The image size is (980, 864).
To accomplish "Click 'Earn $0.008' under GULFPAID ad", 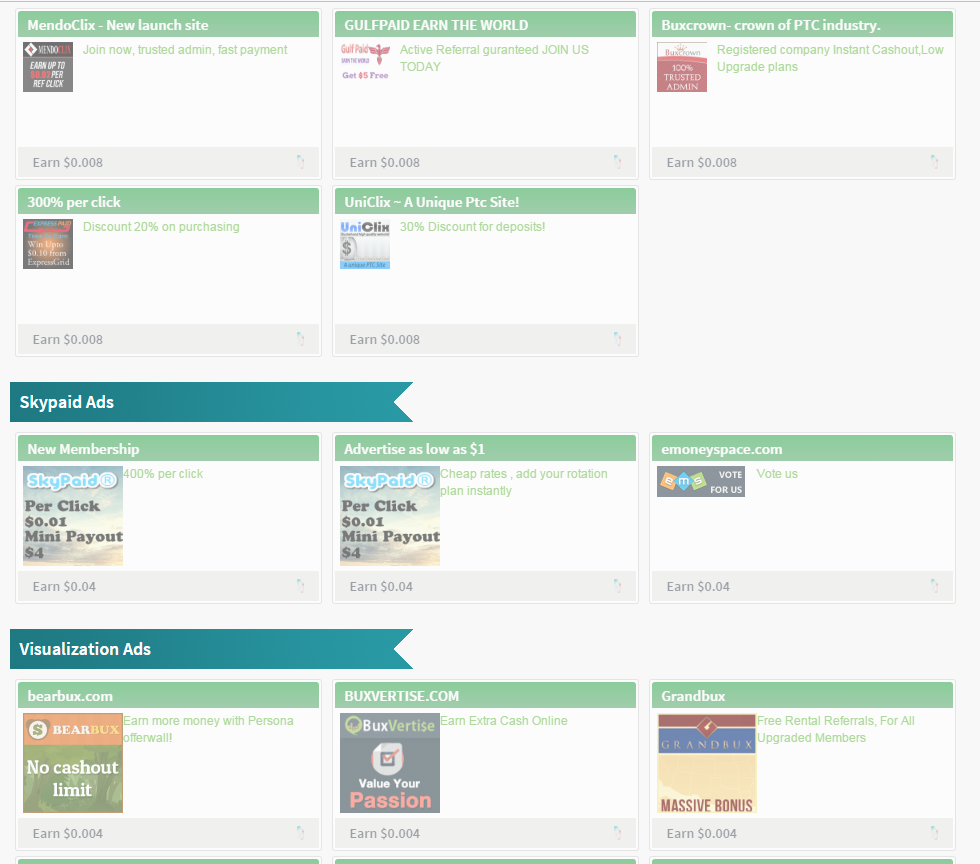I will point(384,163).
